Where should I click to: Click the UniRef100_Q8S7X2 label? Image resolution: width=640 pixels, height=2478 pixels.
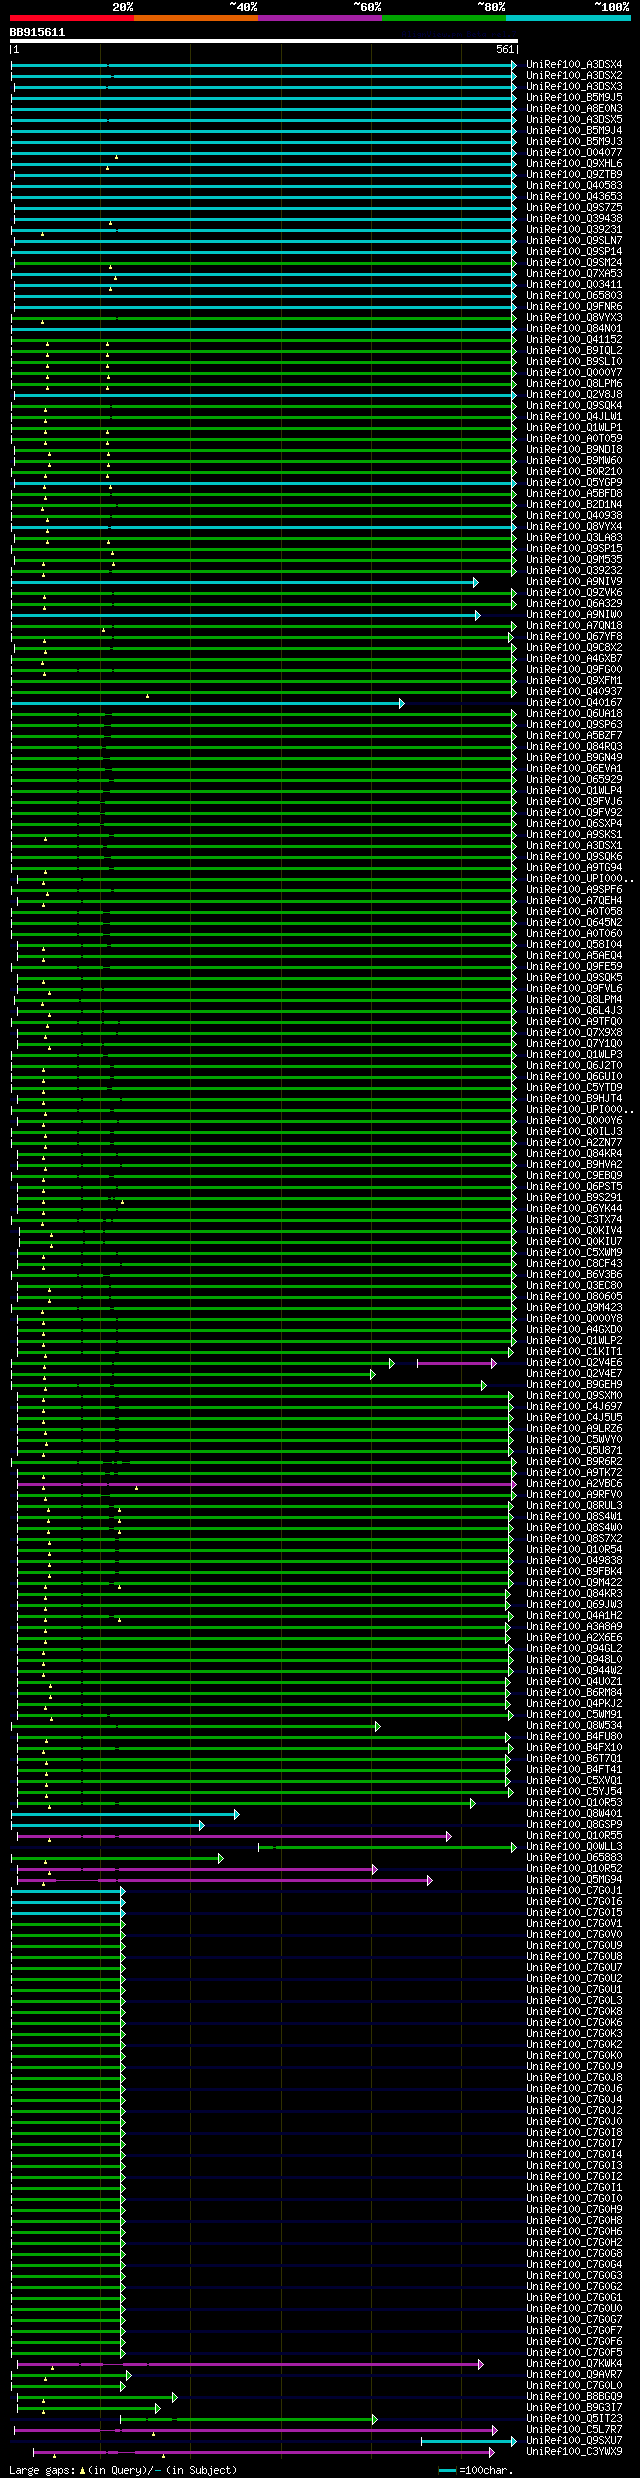click(574, 1538)
